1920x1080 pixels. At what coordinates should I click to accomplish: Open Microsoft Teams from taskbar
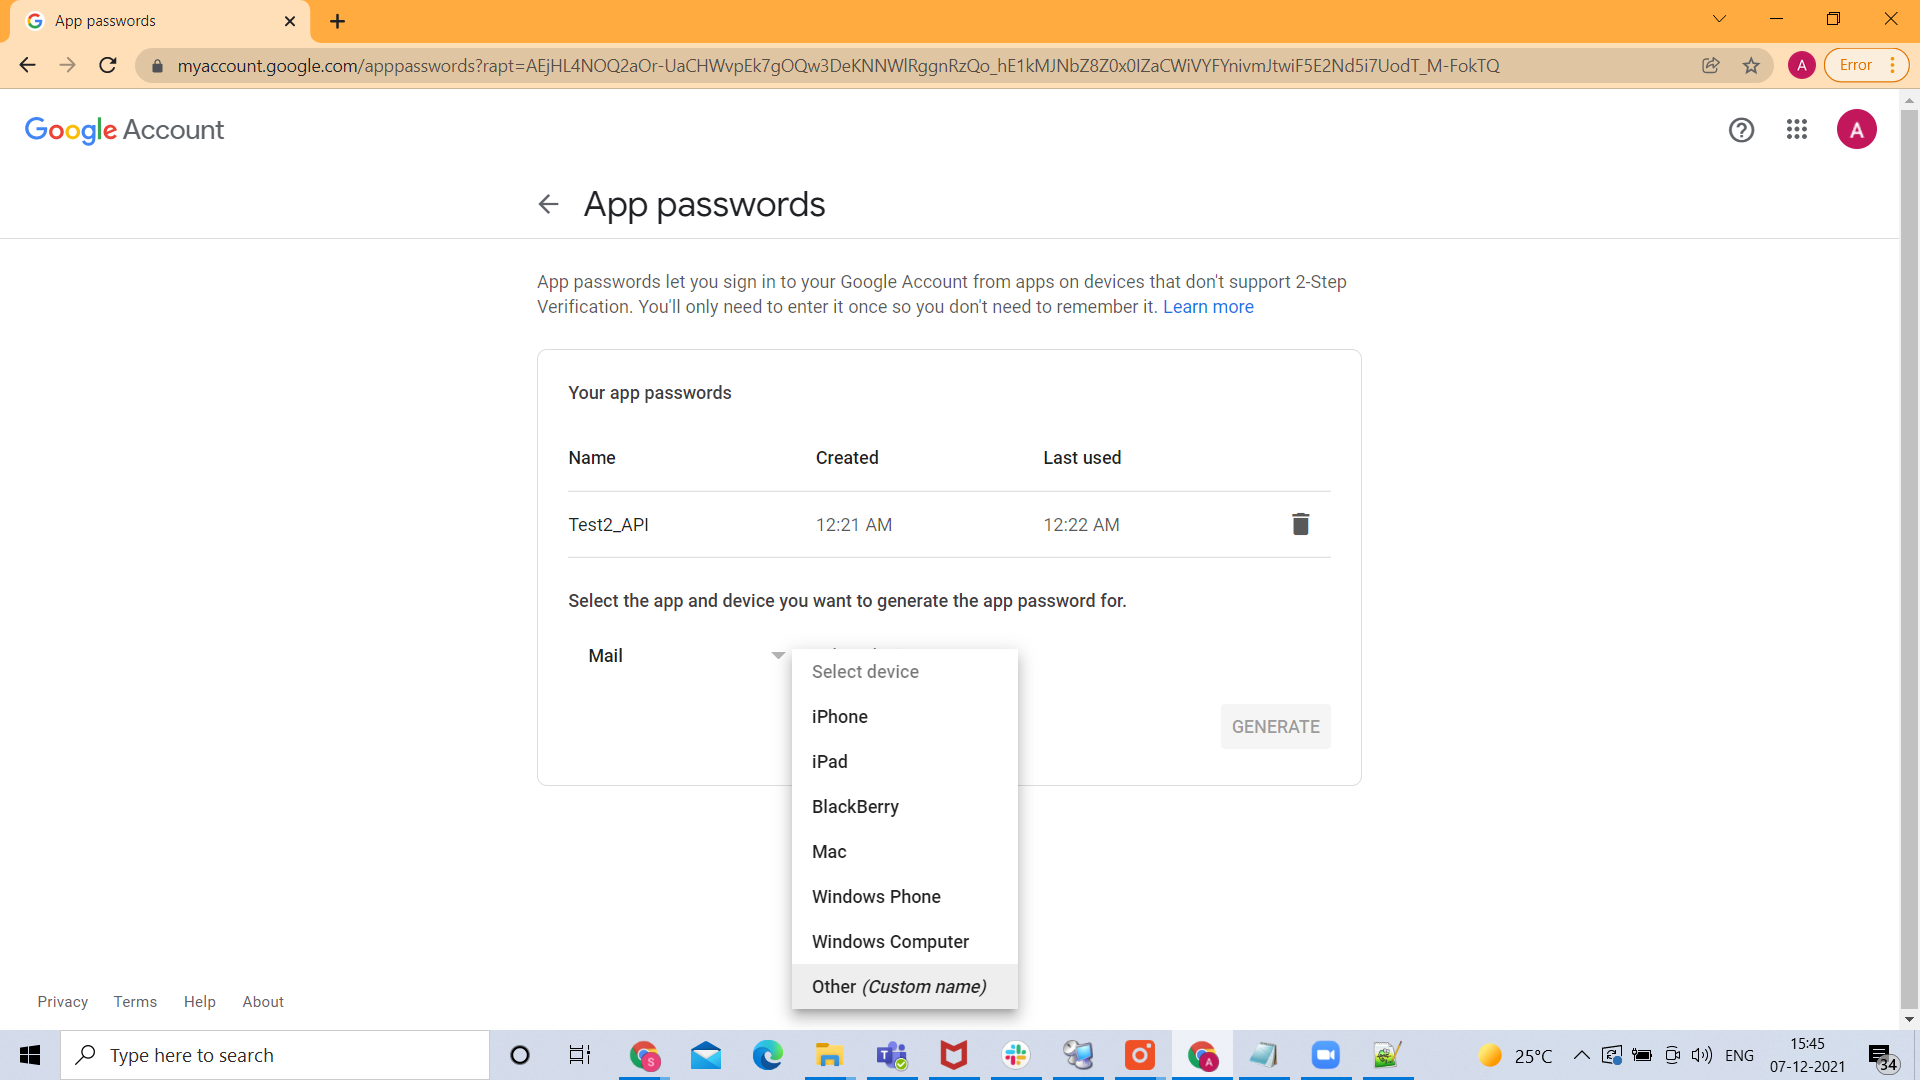click(x=891, y=1055)
